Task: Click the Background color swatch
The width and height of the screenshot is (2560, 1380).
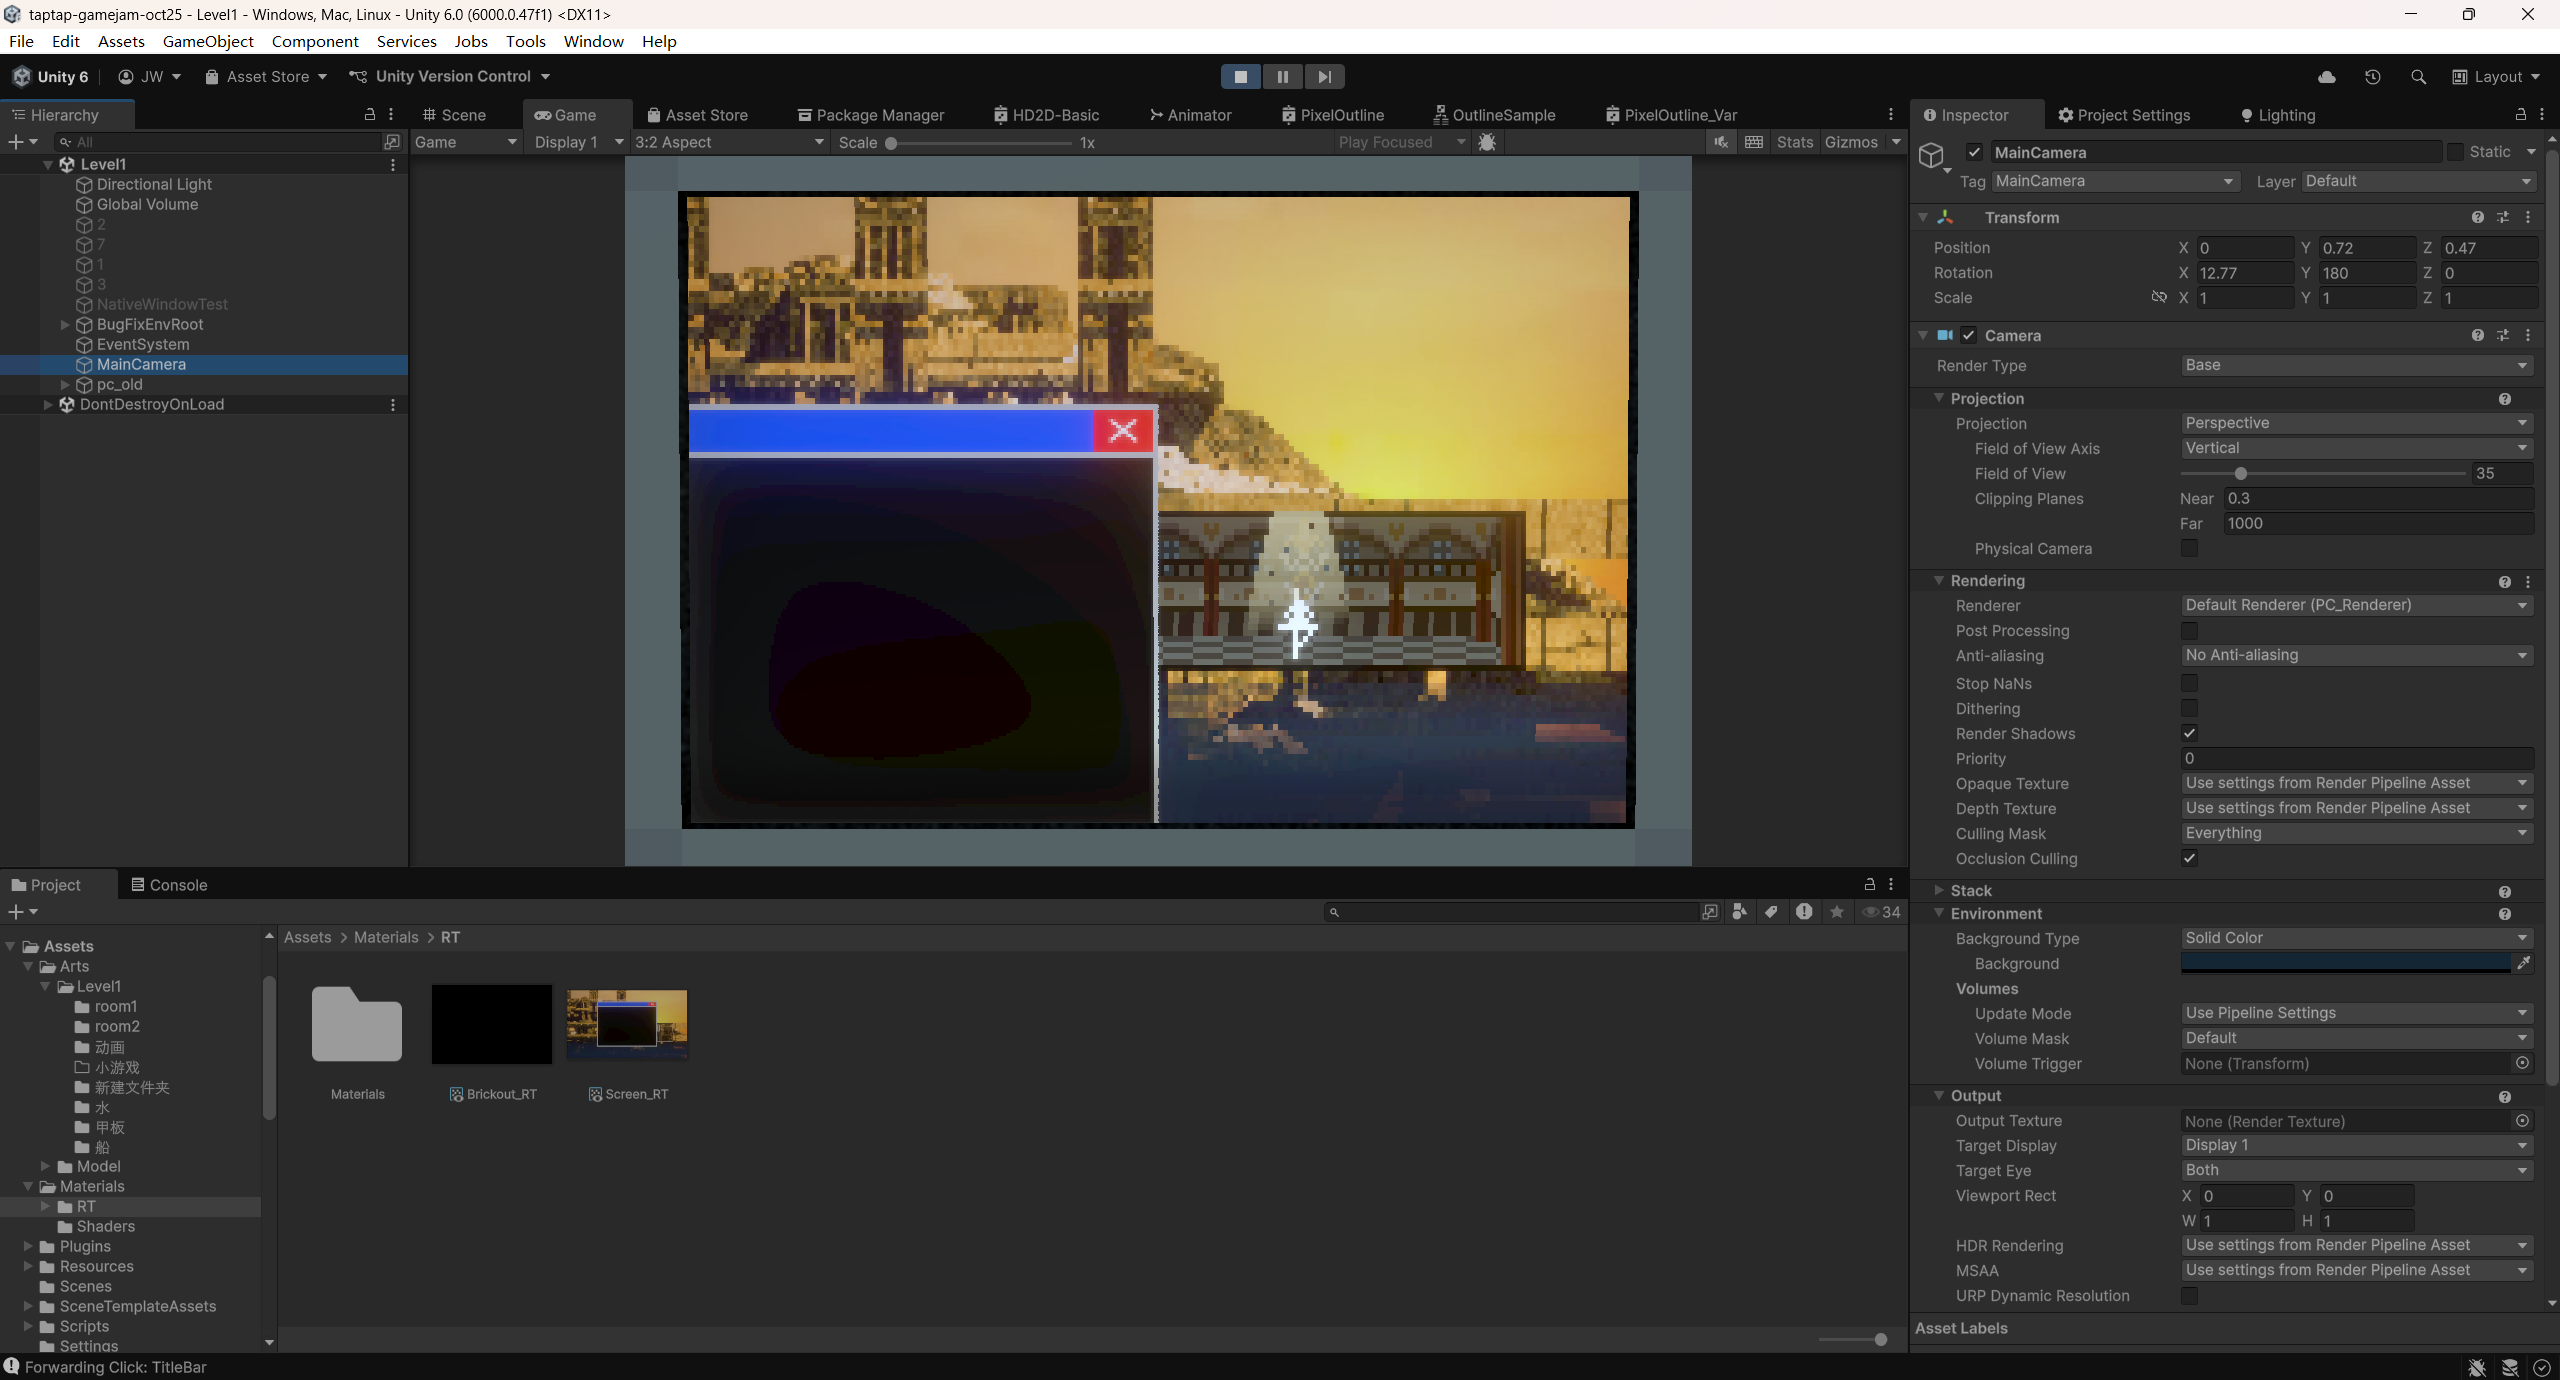Action: [2344, 963]
